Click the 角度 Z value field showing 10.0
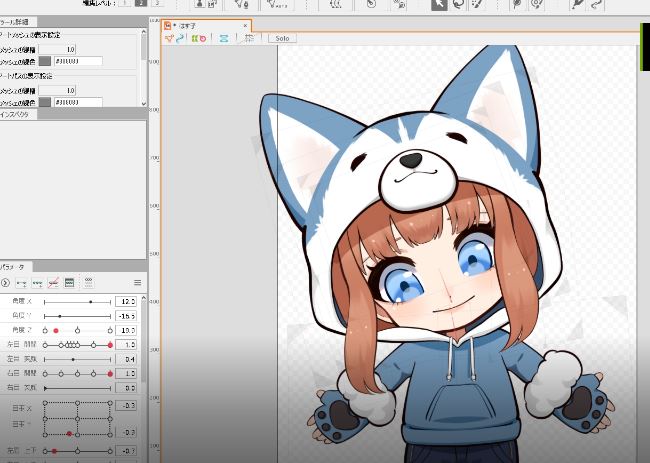This screenshot has width=650, height=463. point(126,330)
